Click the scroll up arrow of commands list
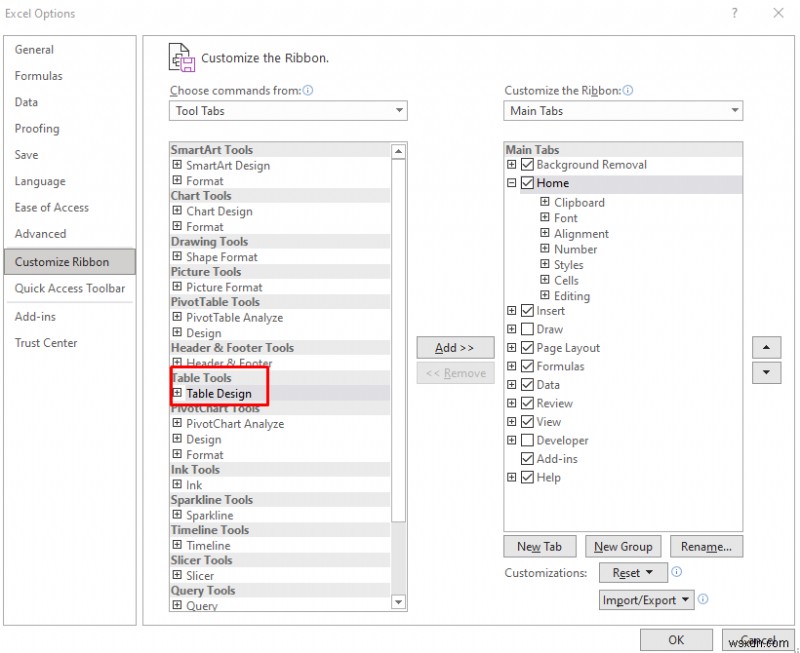 (x=398, y=152)
